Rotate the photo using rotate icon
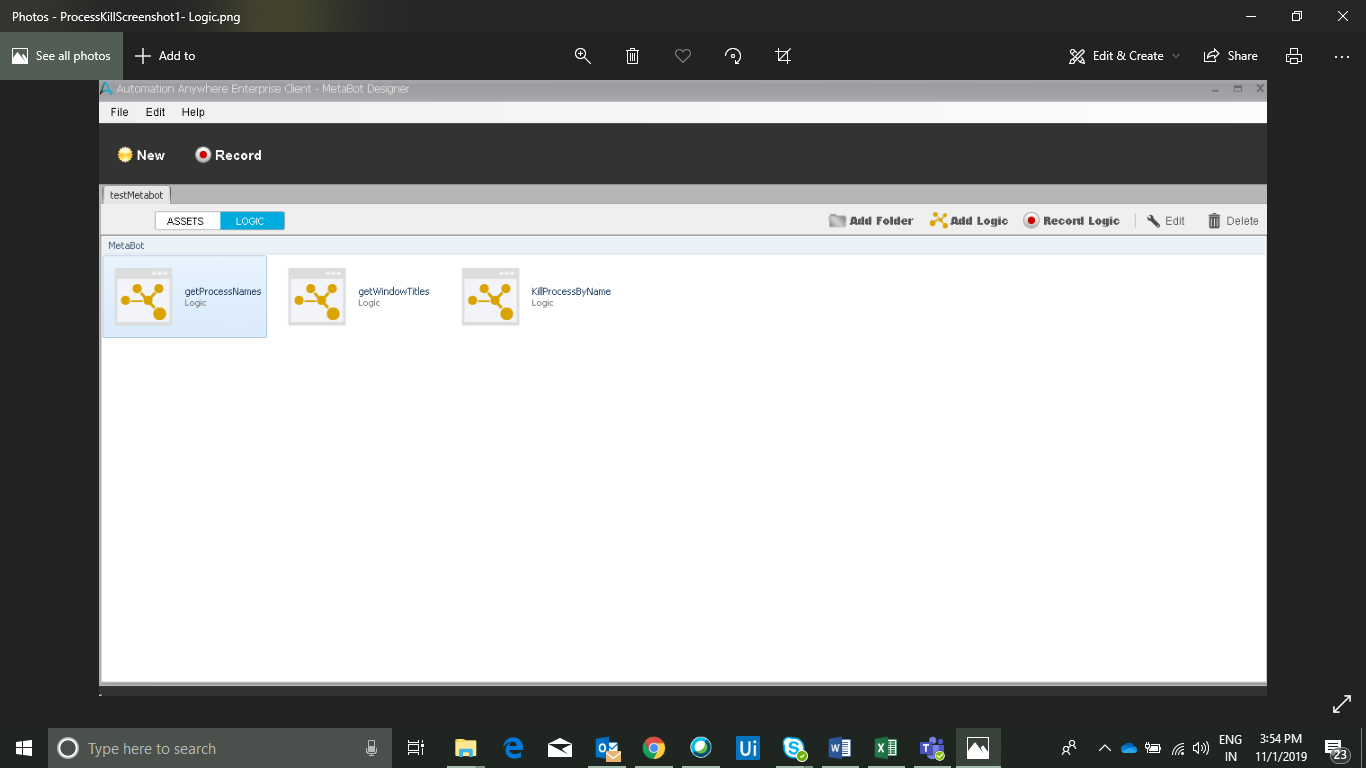This screenshot has width=1366, height=768. (x=733, y=56)
